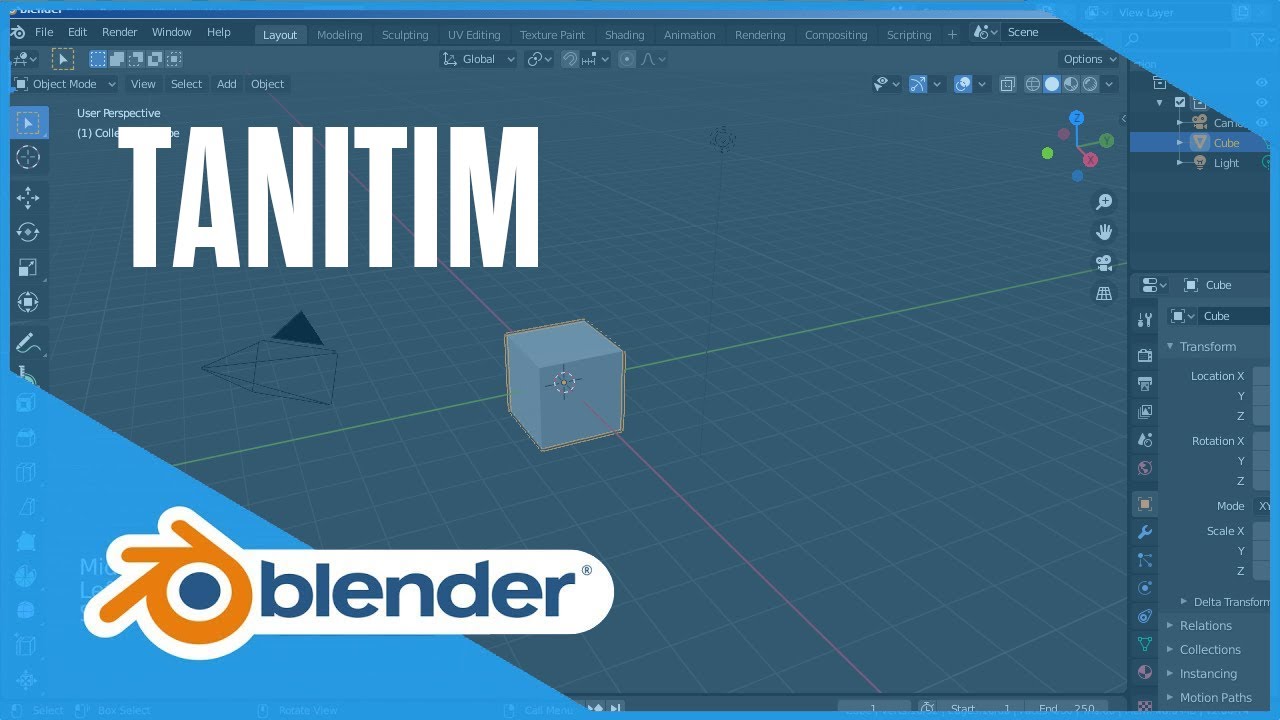Switch perspective/orthographic with grid icon
This screenshot has width=1280, height=720.
coord(1104,294)
